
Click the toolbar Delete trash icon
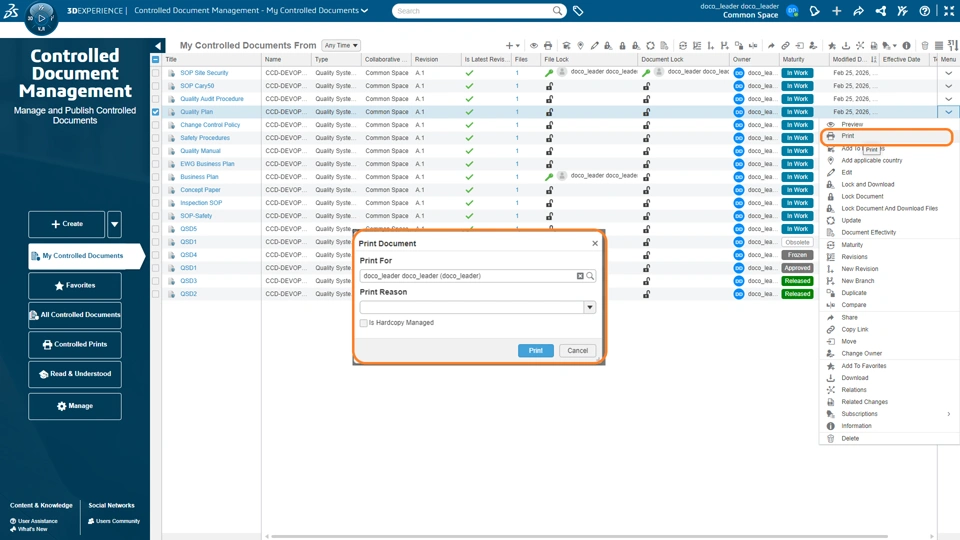tap(924, 45)
